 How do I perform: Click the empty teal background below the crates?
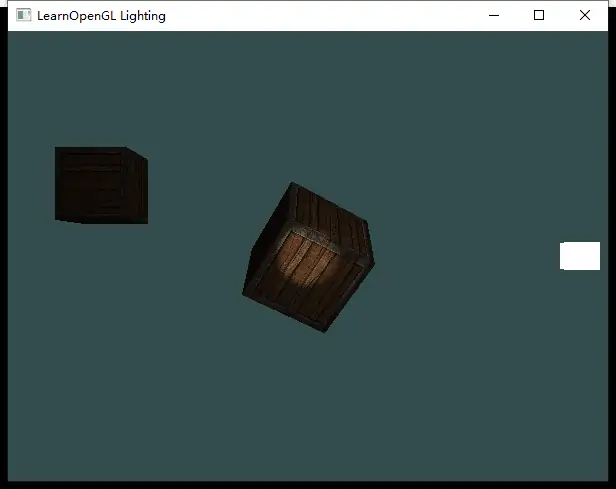coord(300,420)
